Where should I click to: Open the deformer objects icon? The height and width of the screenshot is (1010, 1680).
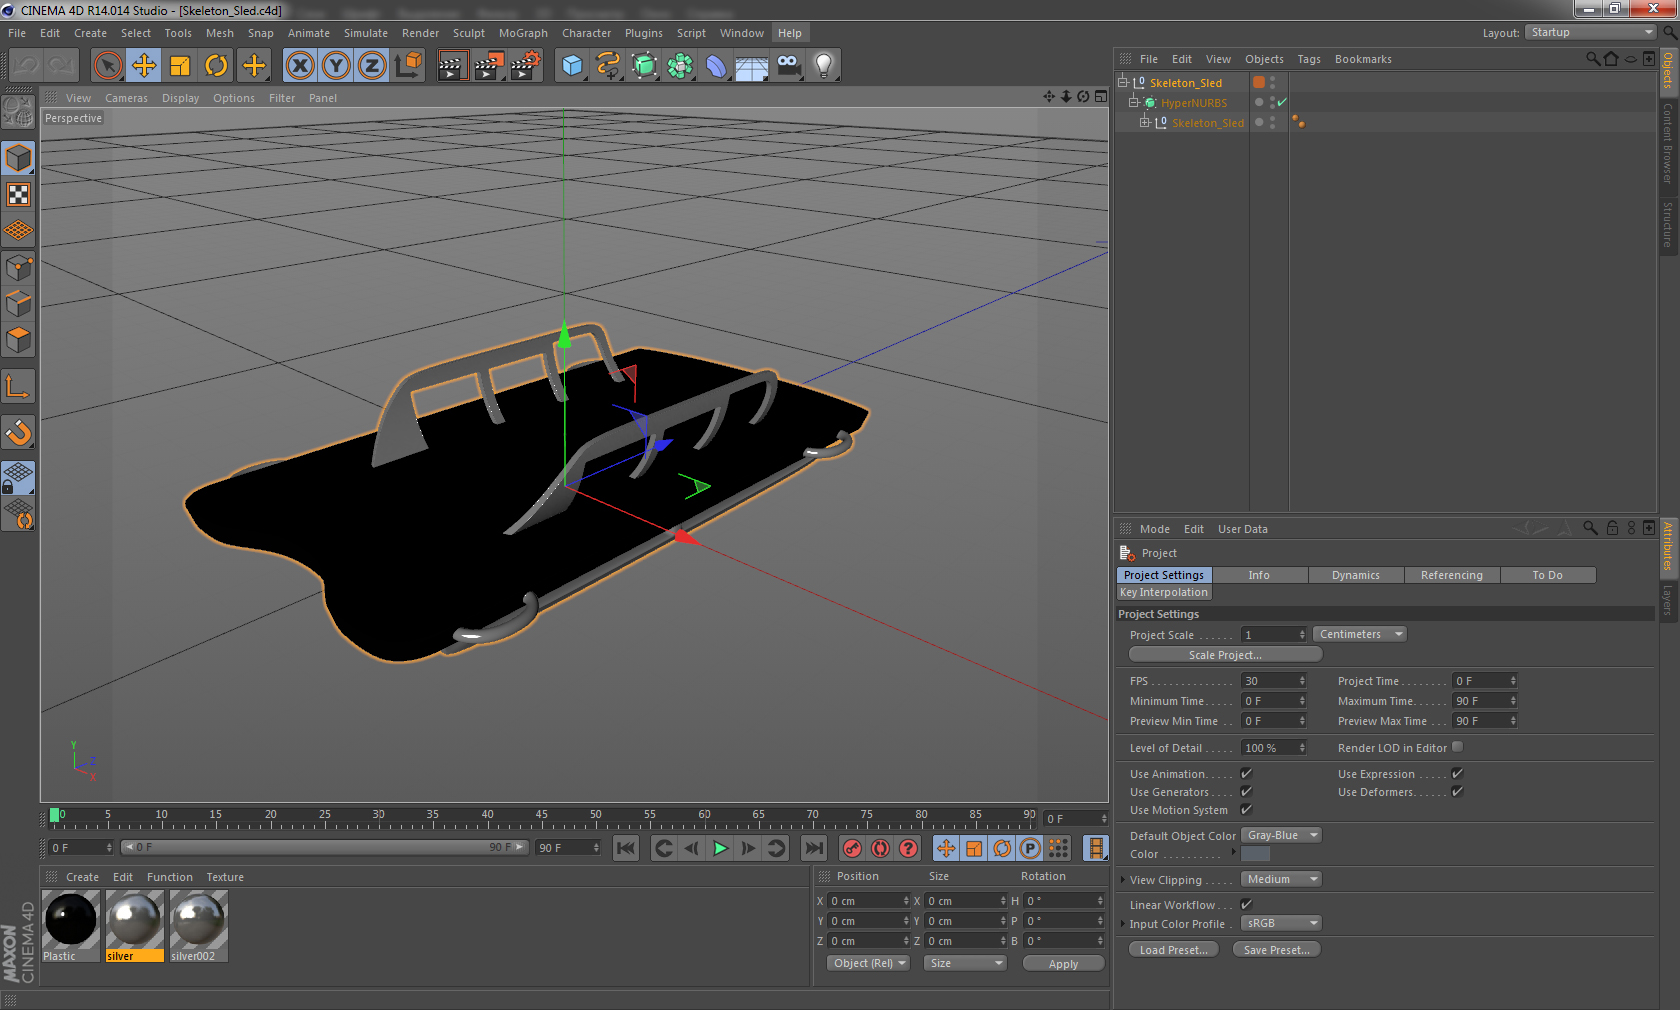(x=716, y=66)
